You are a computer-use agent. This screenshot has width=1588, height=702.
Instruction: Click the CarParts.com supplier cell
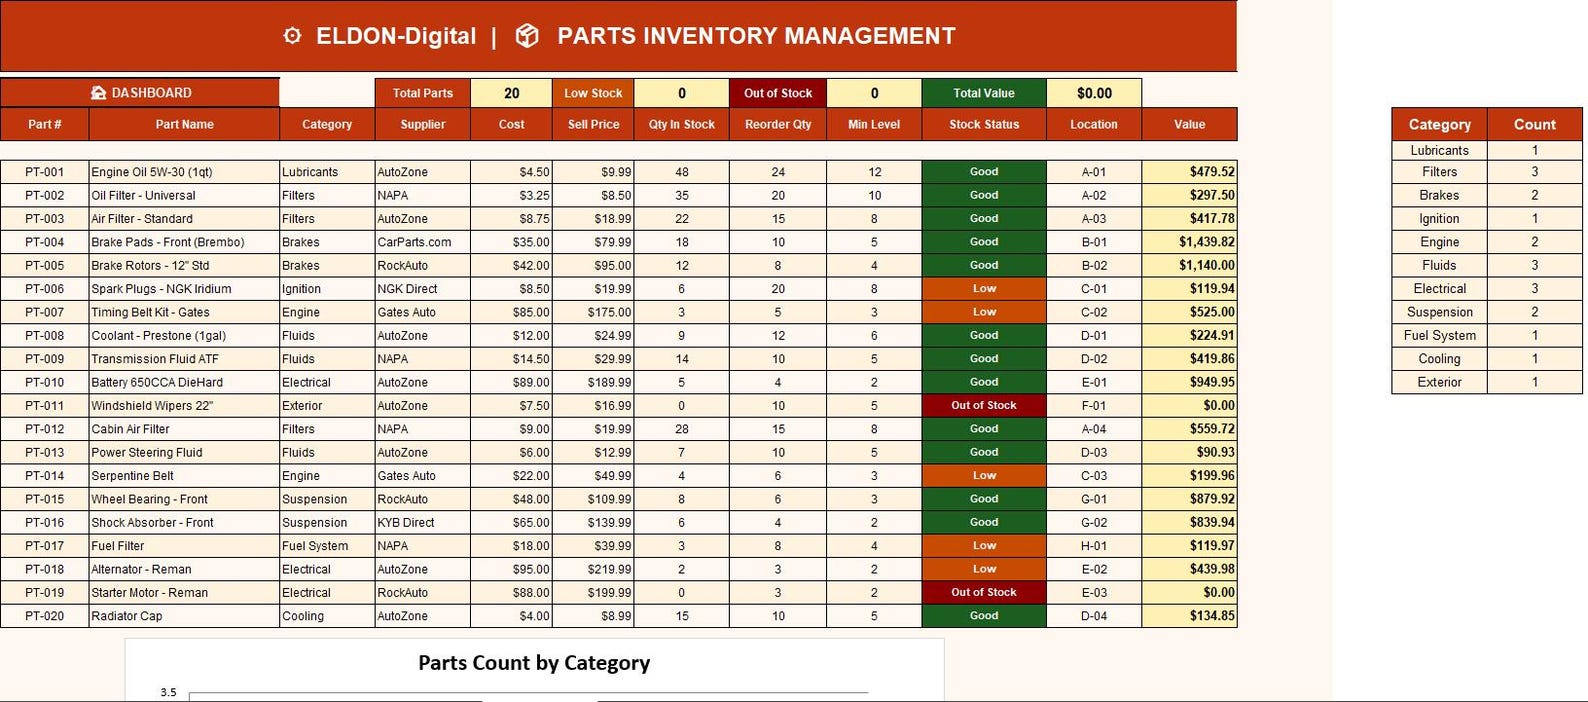pos(423,242)
